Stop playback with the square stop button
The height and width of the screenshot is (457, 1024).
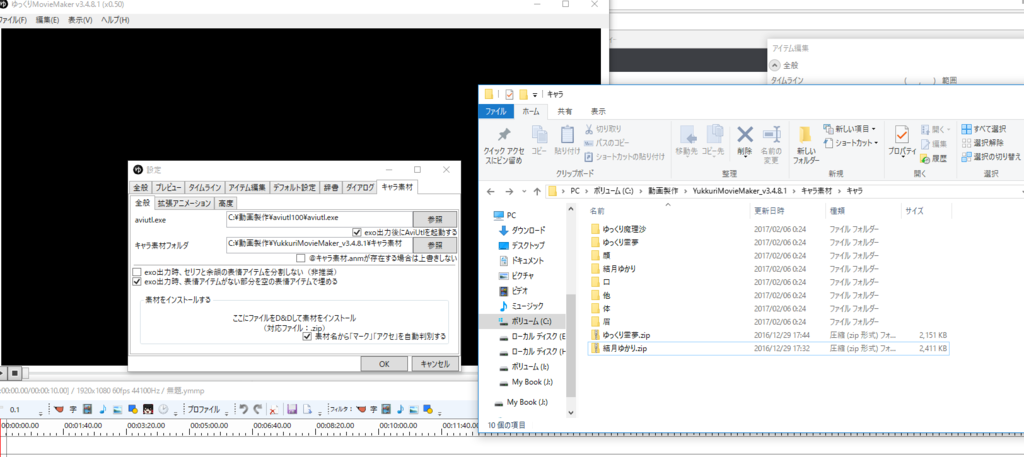pyautogui.click(x=16, y=373)
